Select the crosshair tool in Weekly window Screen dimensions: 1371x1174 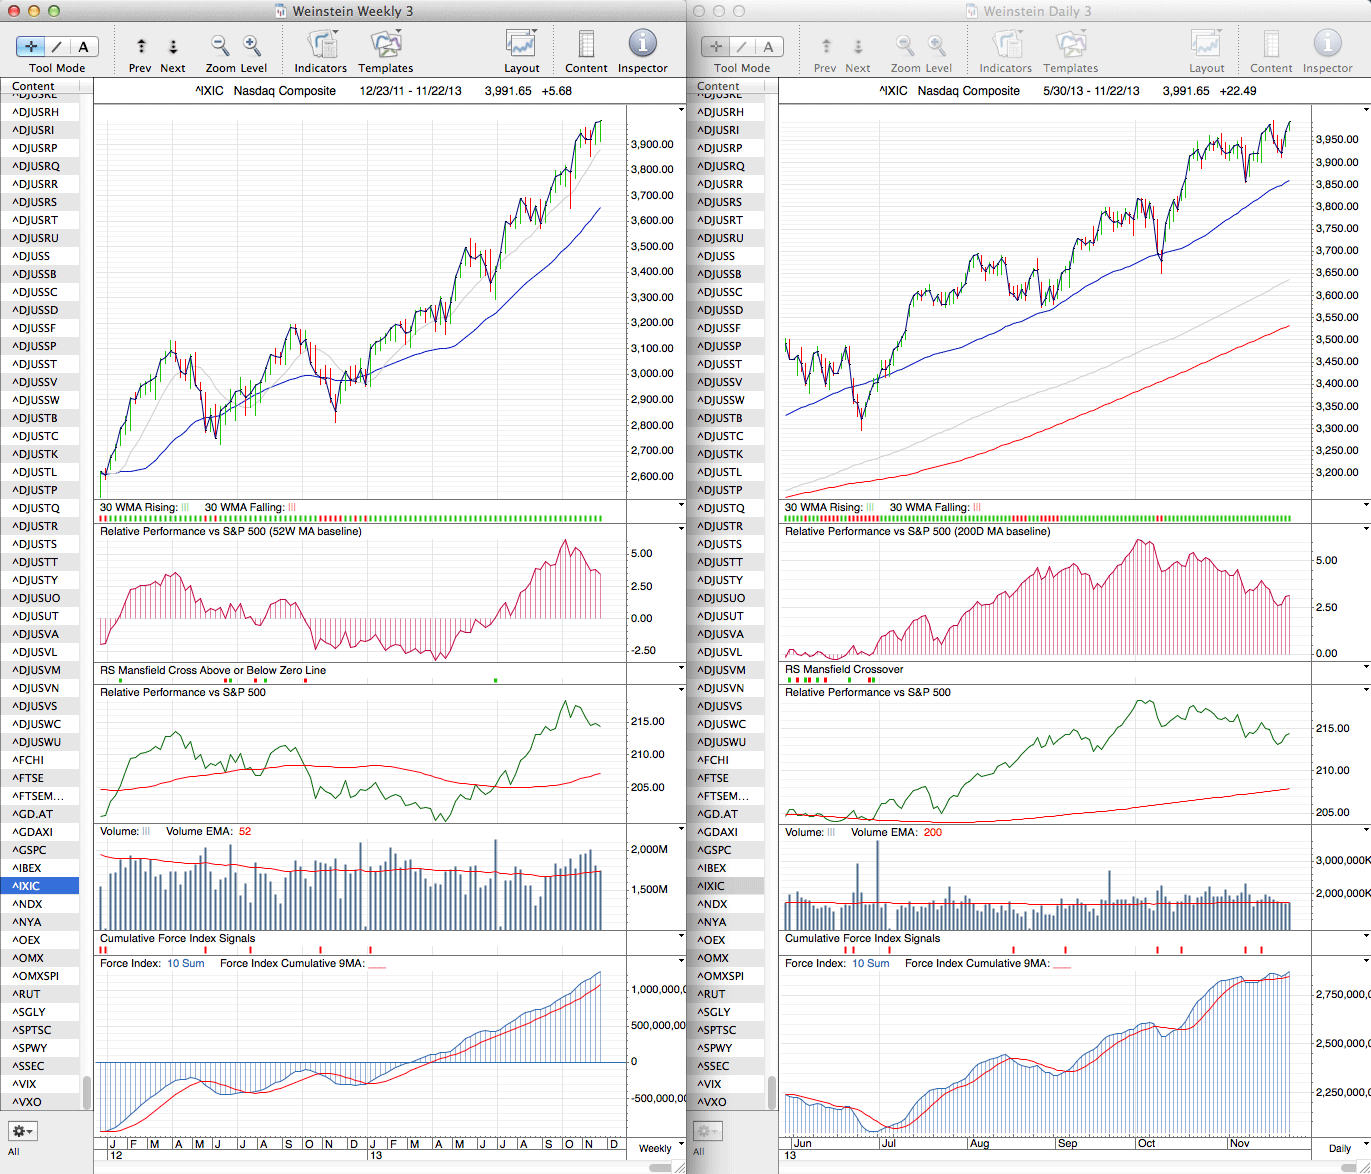[31, 46]
